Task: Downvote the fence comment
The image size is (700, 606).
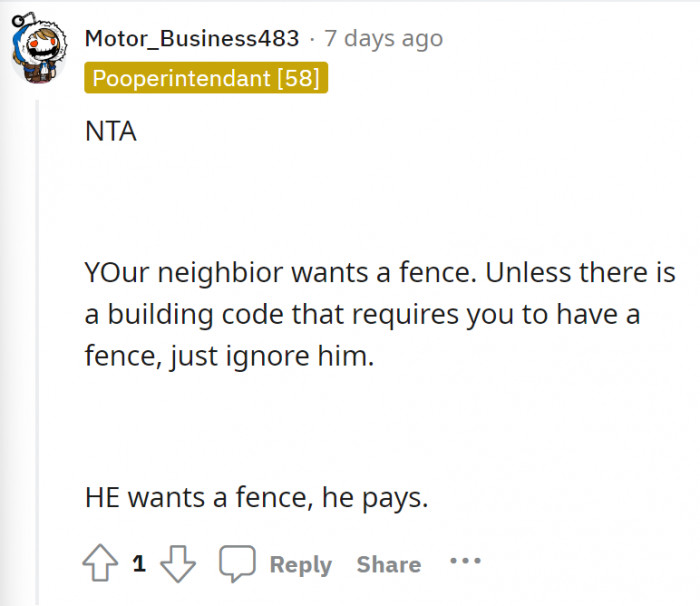Action: (x=178, y=564)
